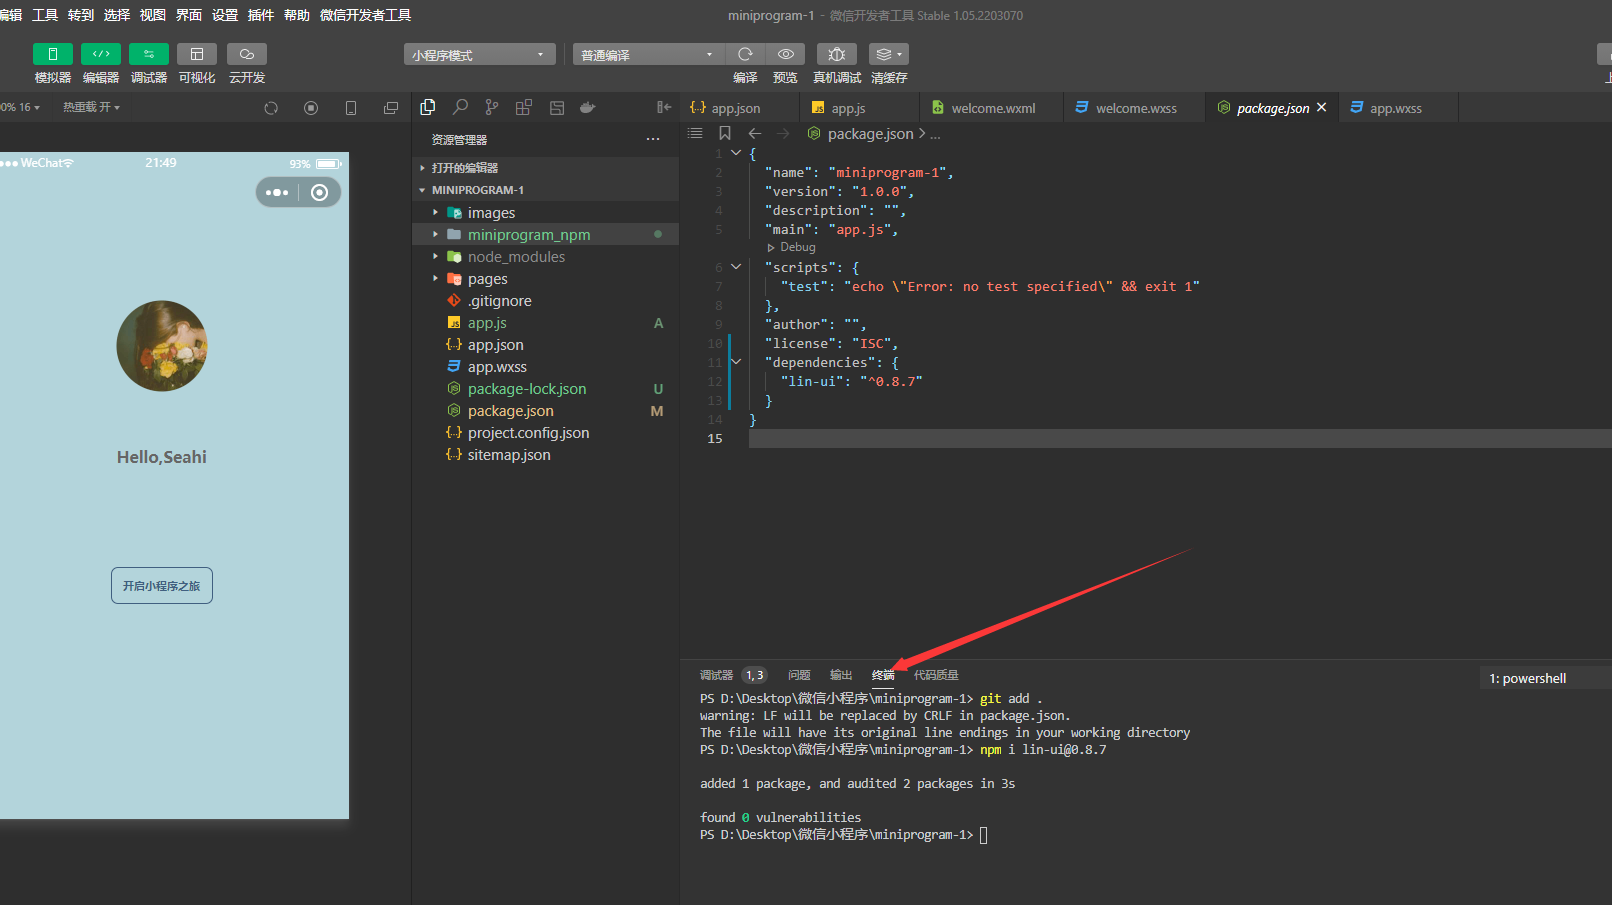Screen dimensions: 1612x905
Task: Toggle 热重载 hot reload setting
Action: pyautogui.click(x=91, y=106)
